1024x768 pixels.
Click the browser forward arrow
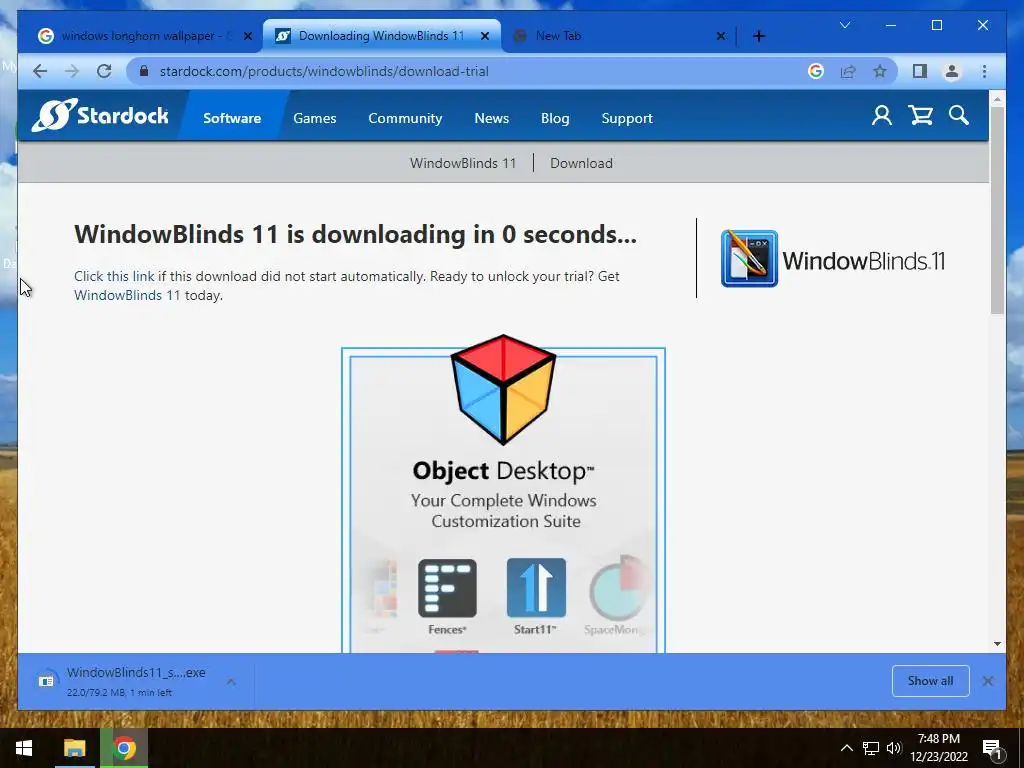pos(72,71)
